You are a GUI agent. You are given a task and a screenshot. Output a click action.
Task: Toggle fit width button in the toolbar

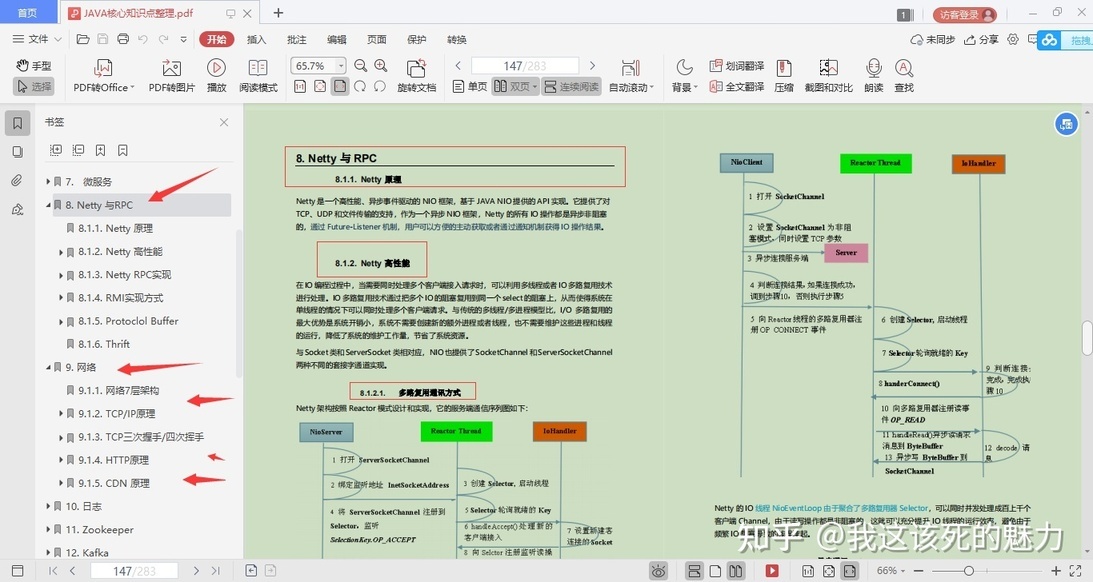tap(339, 86)
